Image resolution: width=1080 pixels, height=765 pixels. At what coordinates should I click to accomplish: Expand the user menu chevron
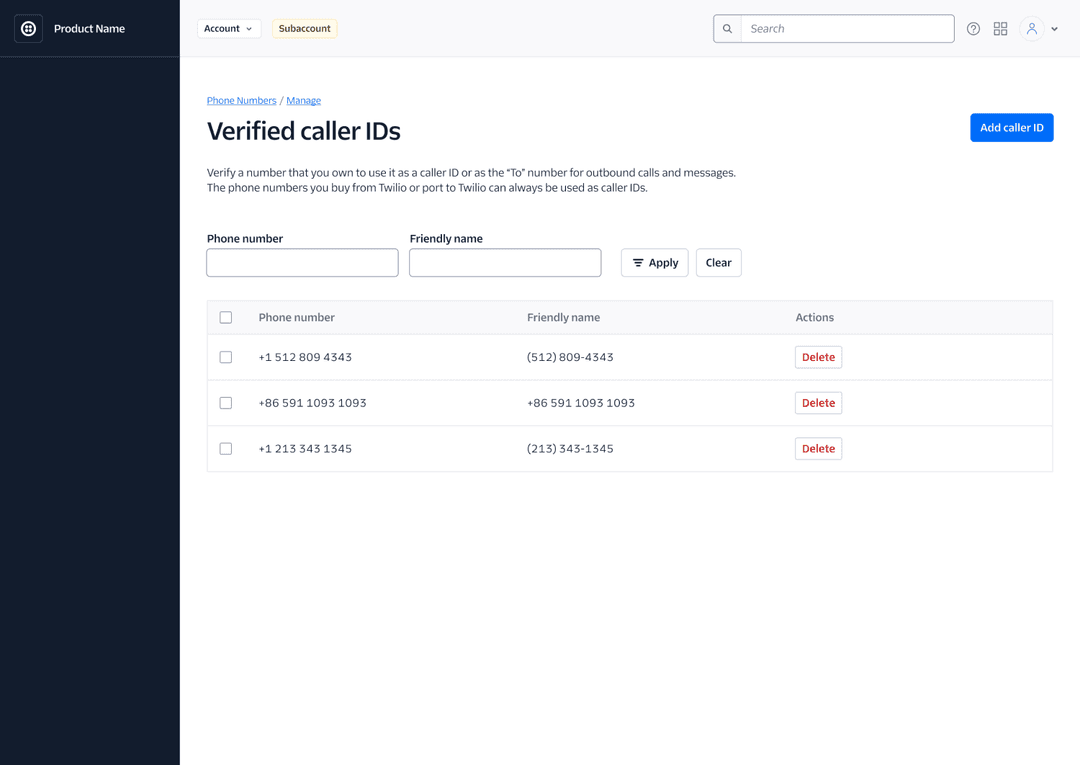1055,30
